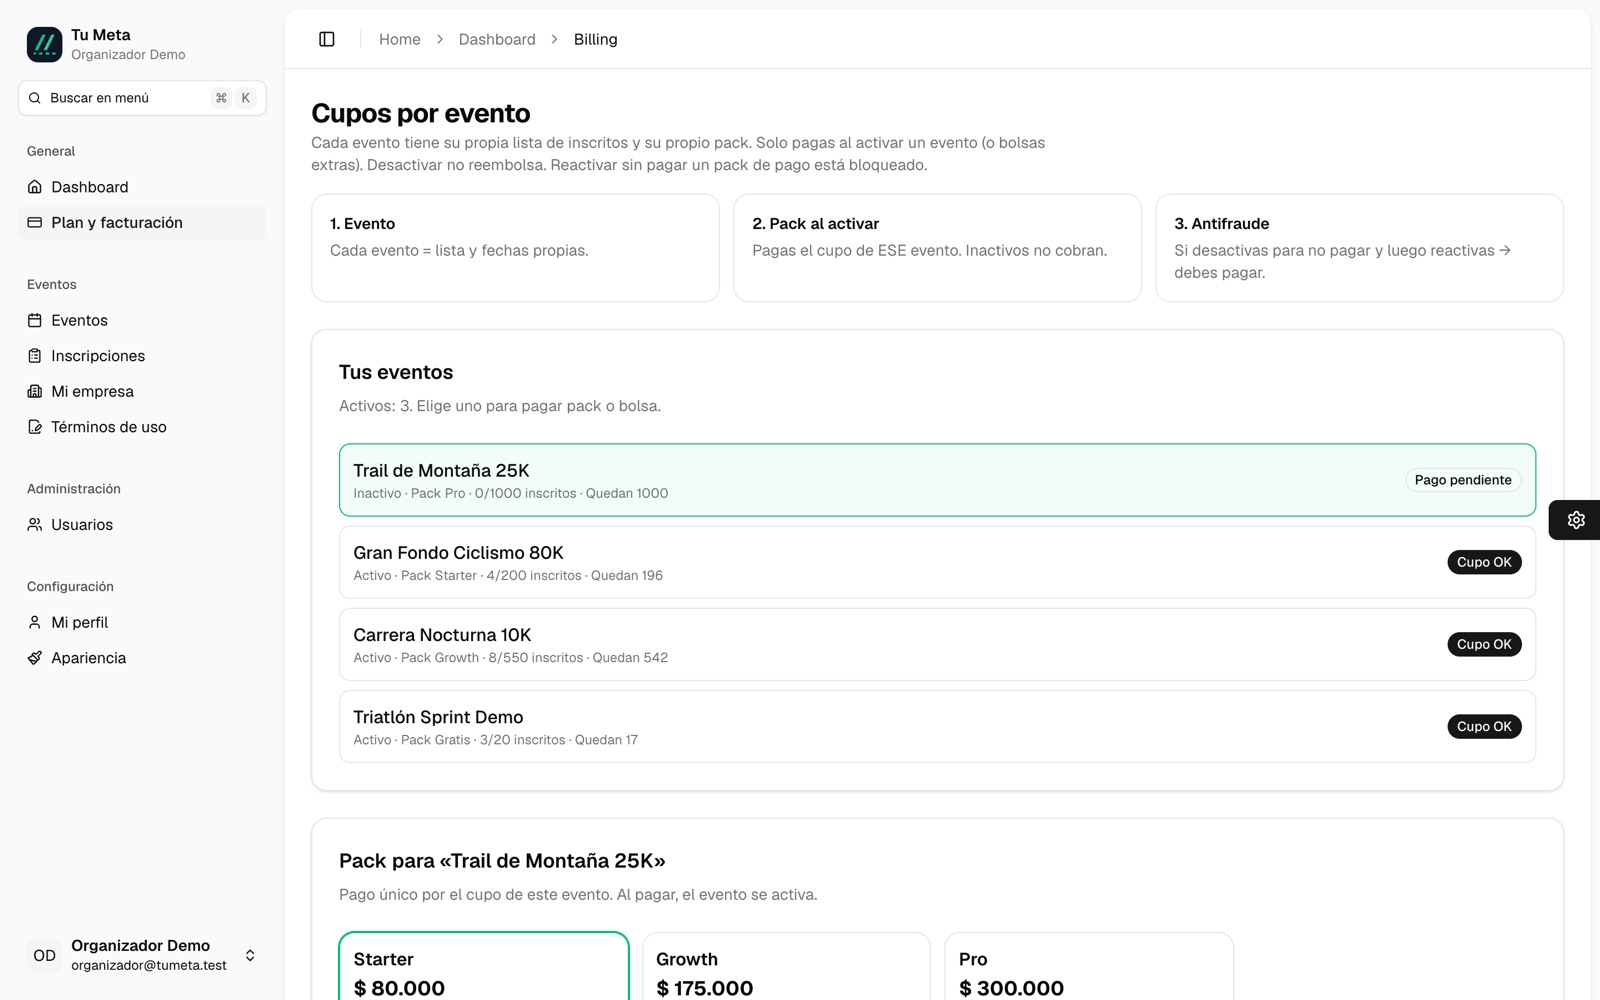Click the Administración section label
Image resolution: width=1600 pixels, height=1000 pixels.
[x=74, y=489]
